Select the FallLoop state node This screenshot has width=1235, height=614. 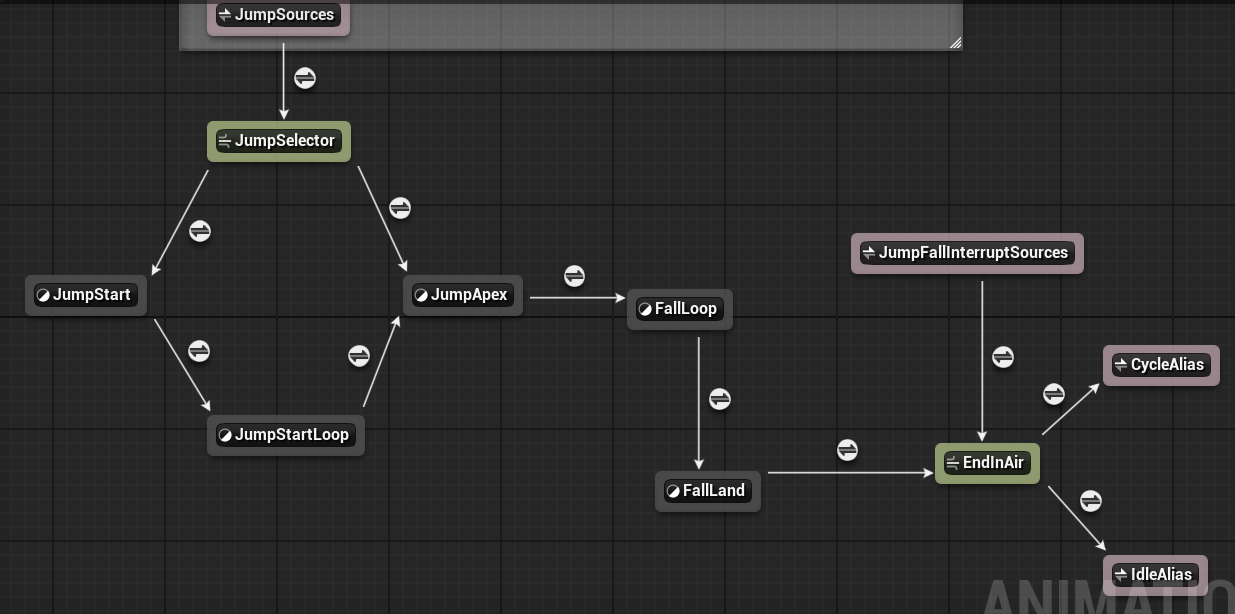tap(680, 309)
